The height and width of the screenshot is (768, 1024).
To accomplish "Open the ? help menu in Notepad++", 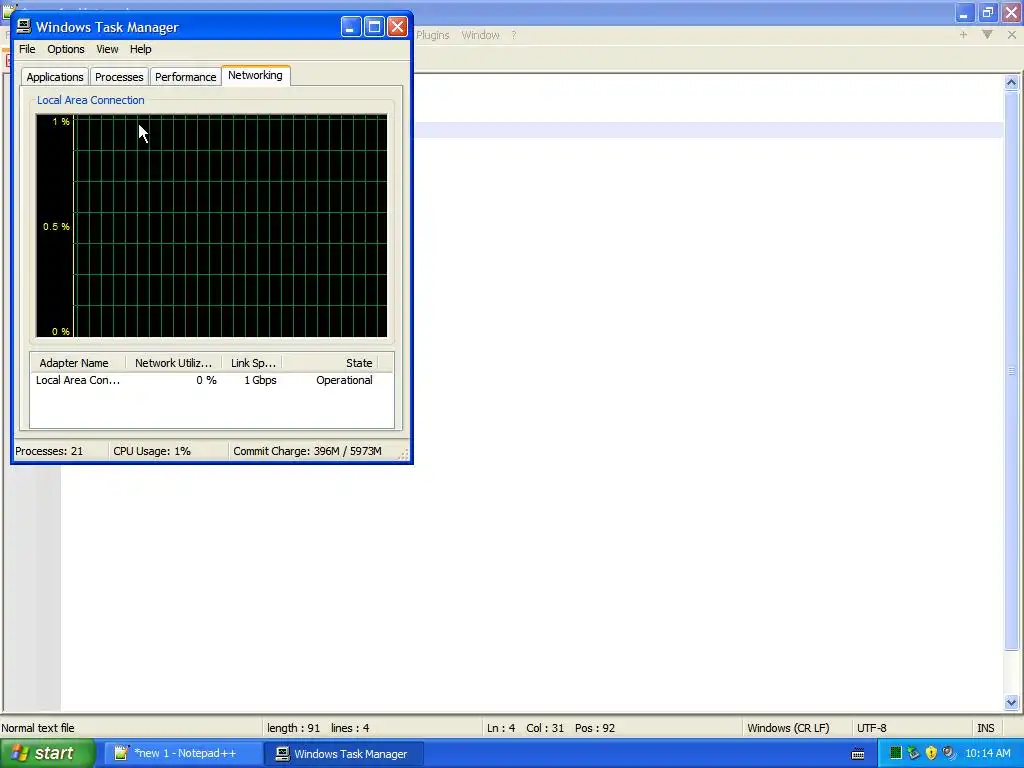I will tap(514, 35).
